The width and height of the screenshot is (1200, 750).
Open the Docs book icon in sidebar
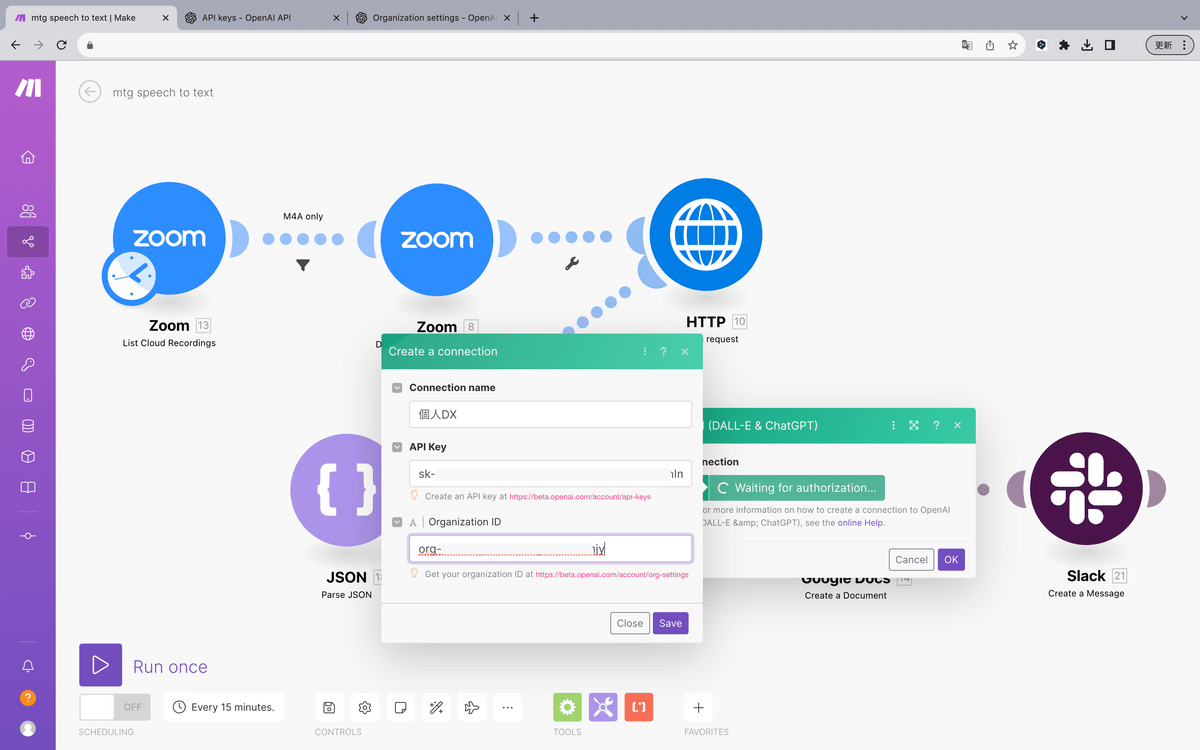[x=28, y=488]
